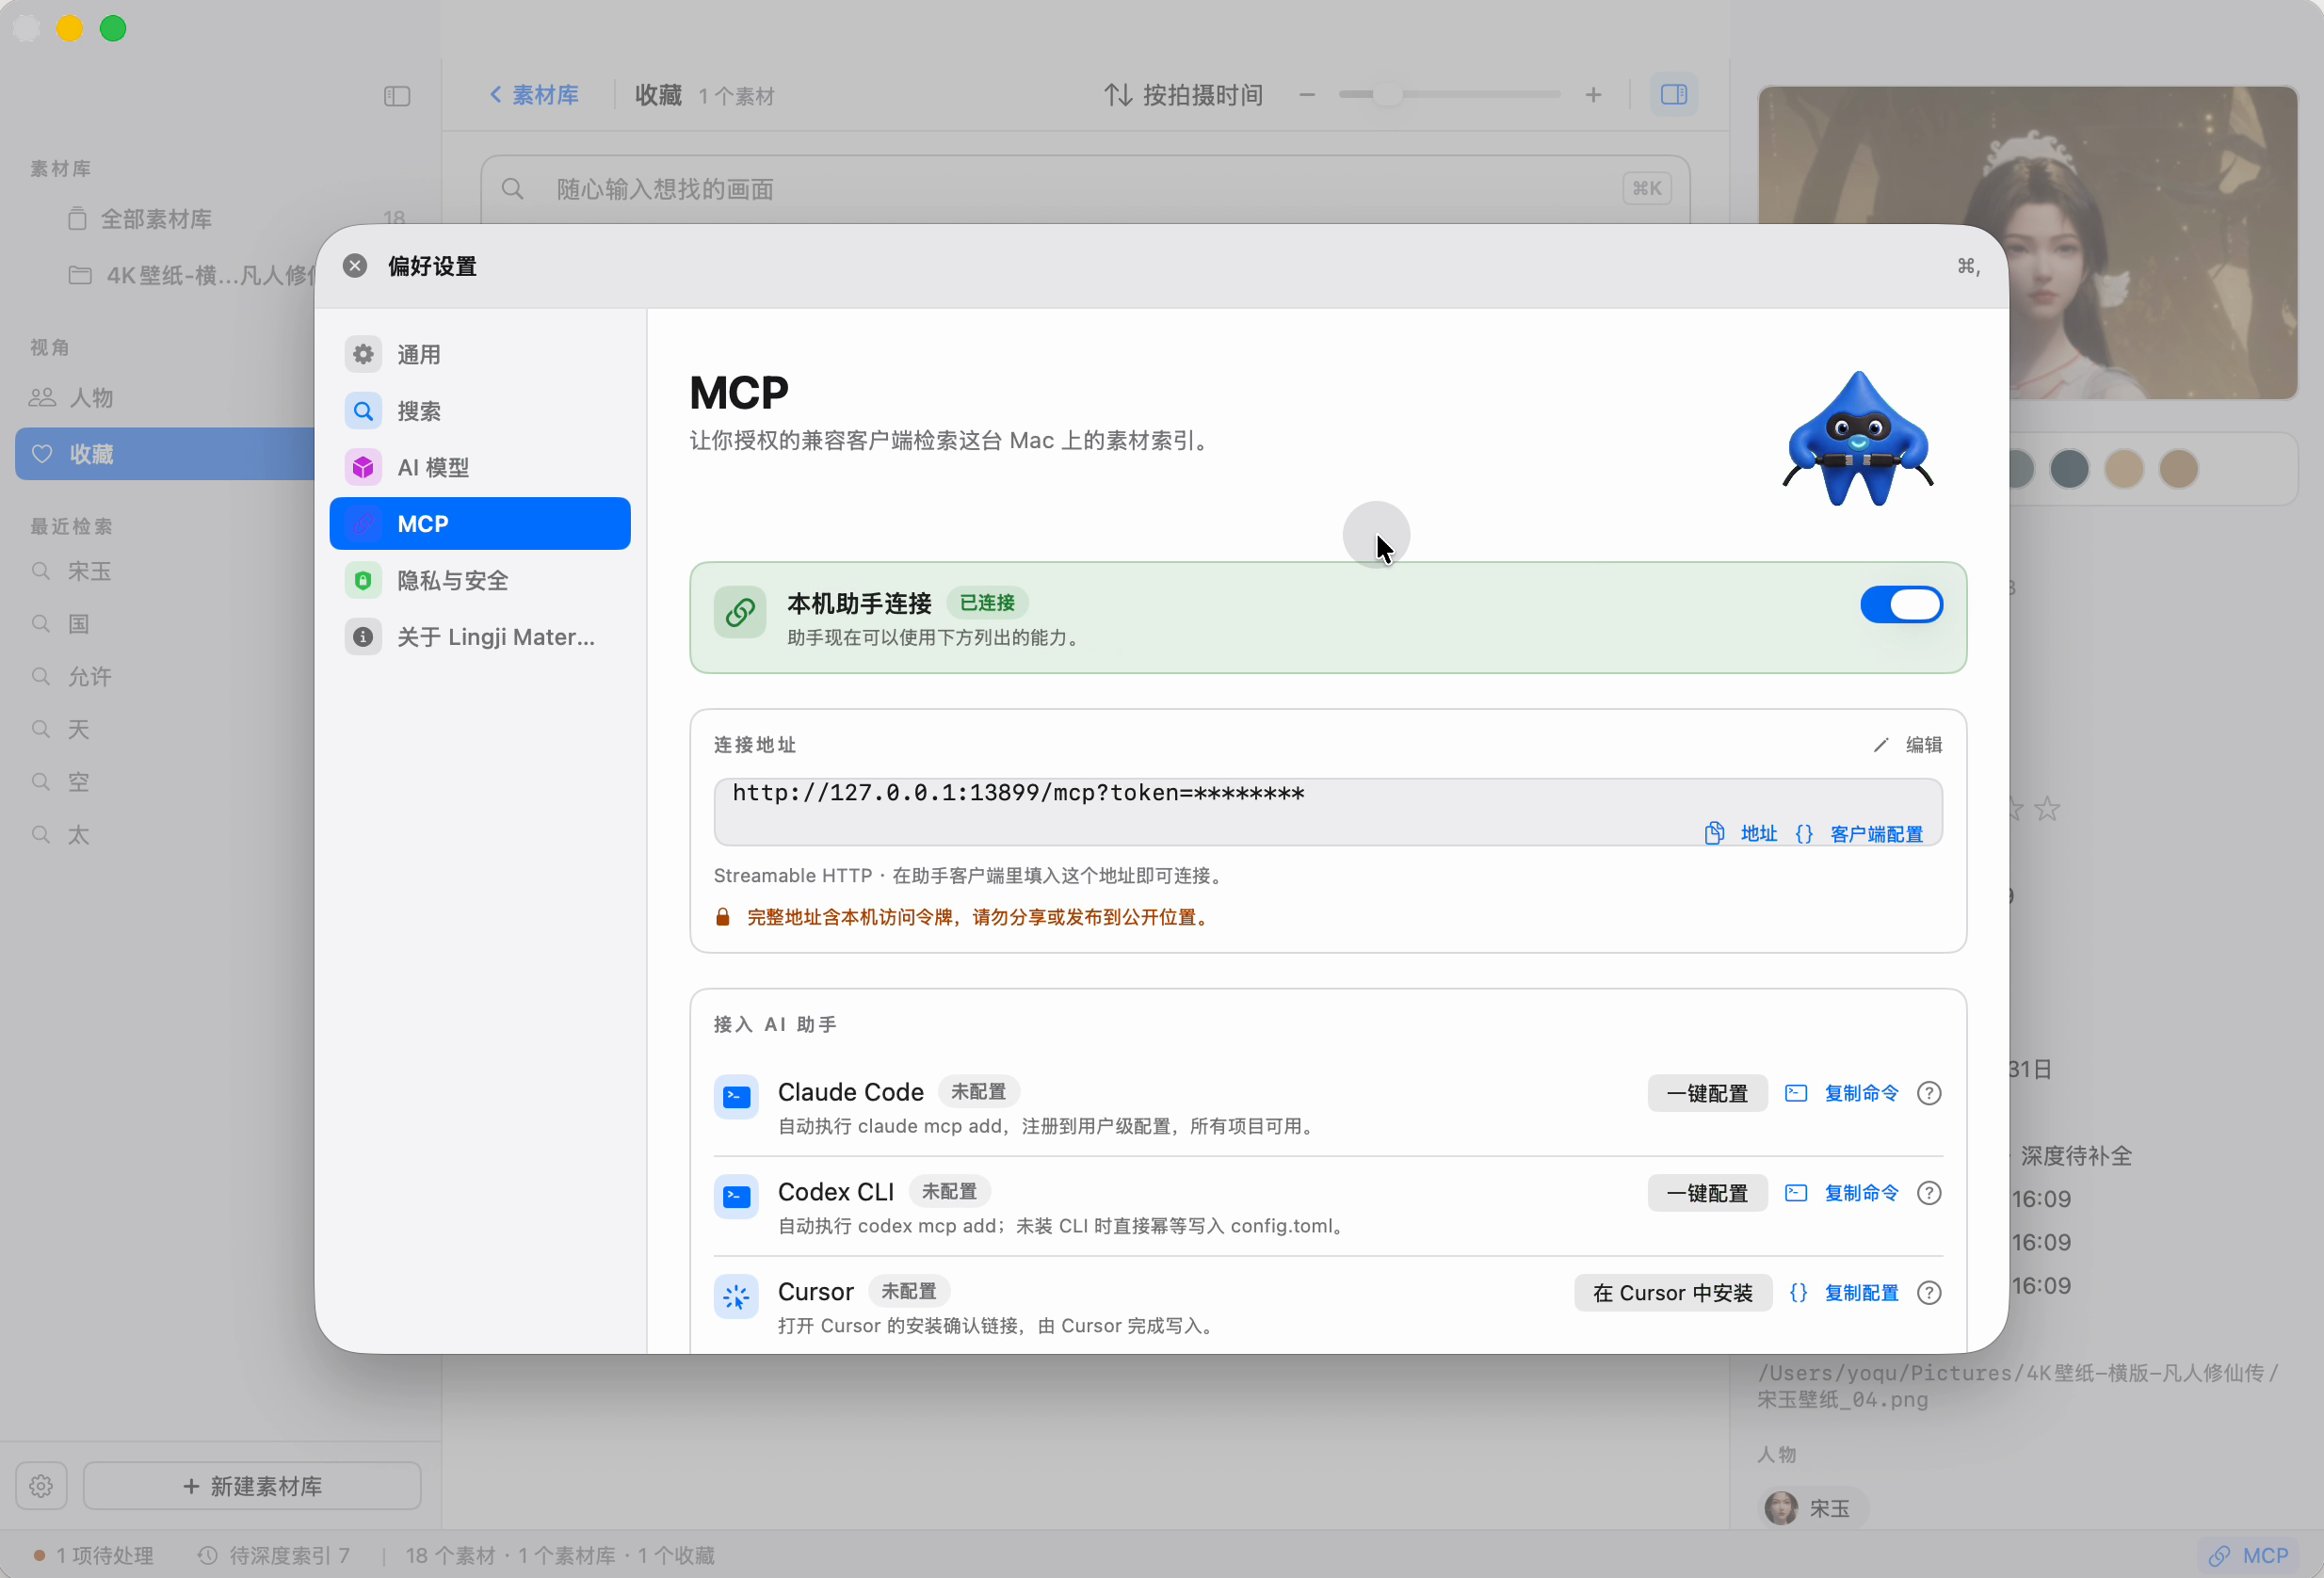Click recent search 国
Screen dimensions: 2324x1578
[x=78, y=624]
